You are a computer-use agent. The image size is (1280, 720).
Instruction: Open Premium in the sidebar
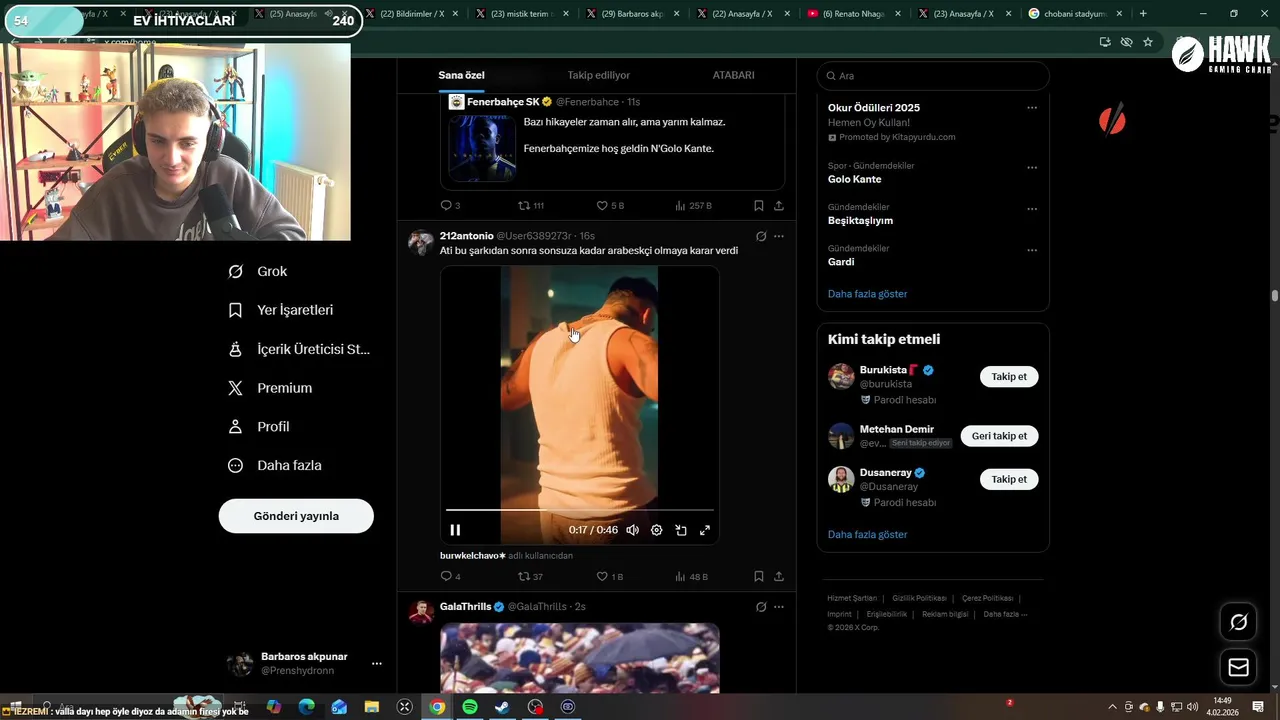(271, 388)
